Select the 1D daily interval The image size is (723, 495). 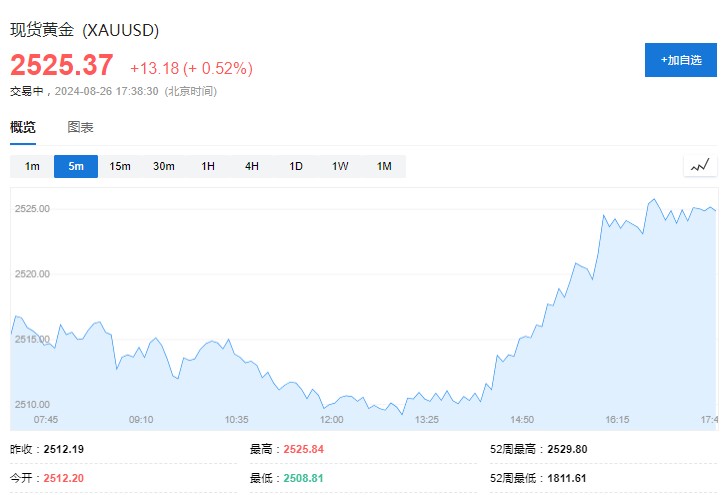coord(296,166)
